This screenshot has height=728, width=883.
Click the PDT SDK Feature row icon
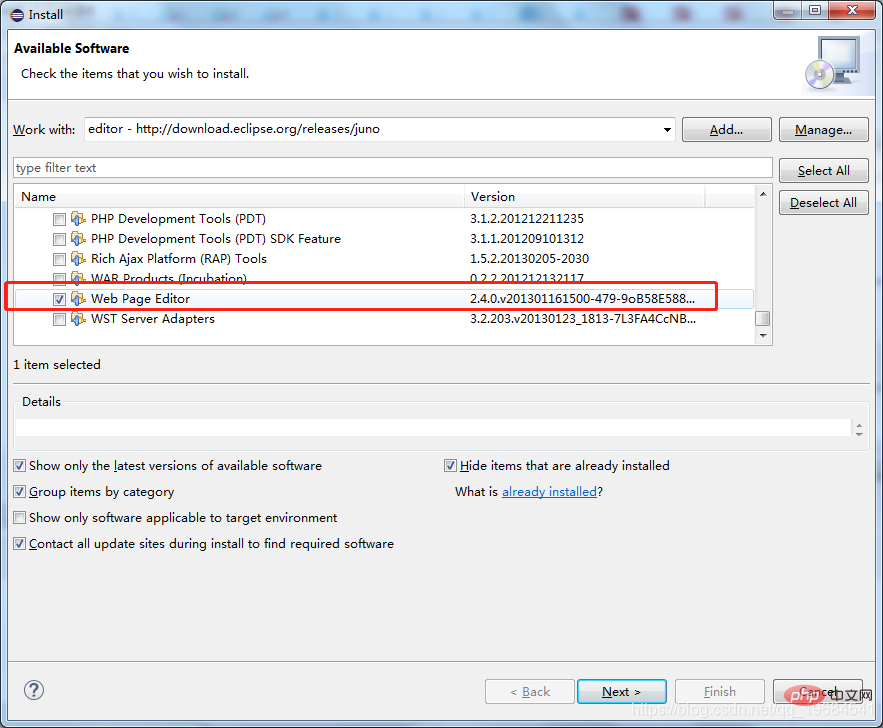[x=78, y=239]
